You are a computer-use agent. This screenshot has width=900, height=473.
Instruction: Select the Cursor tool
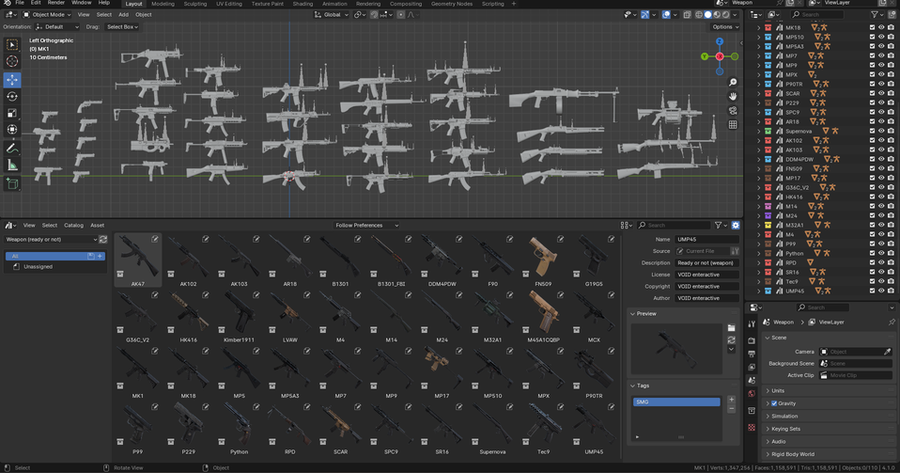(12, 61)
